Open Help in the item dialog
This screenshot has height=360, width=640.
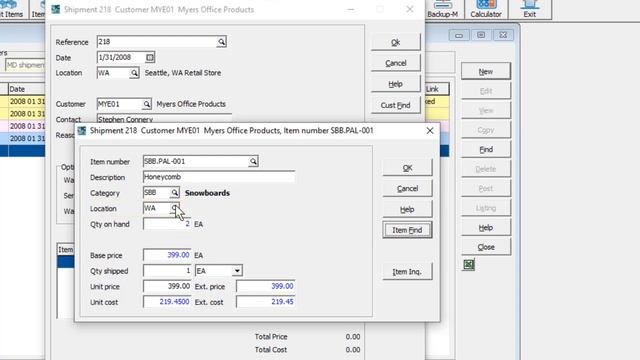(407, 209)
